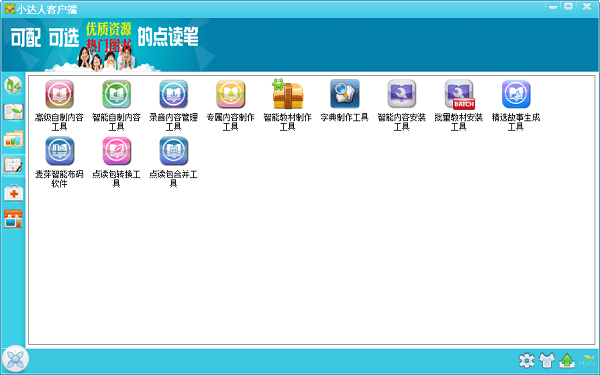Image resolution: width=600 pixels, height=375 pixels.
Task: Open 录音内容管理工具
Action: (173, 94)
